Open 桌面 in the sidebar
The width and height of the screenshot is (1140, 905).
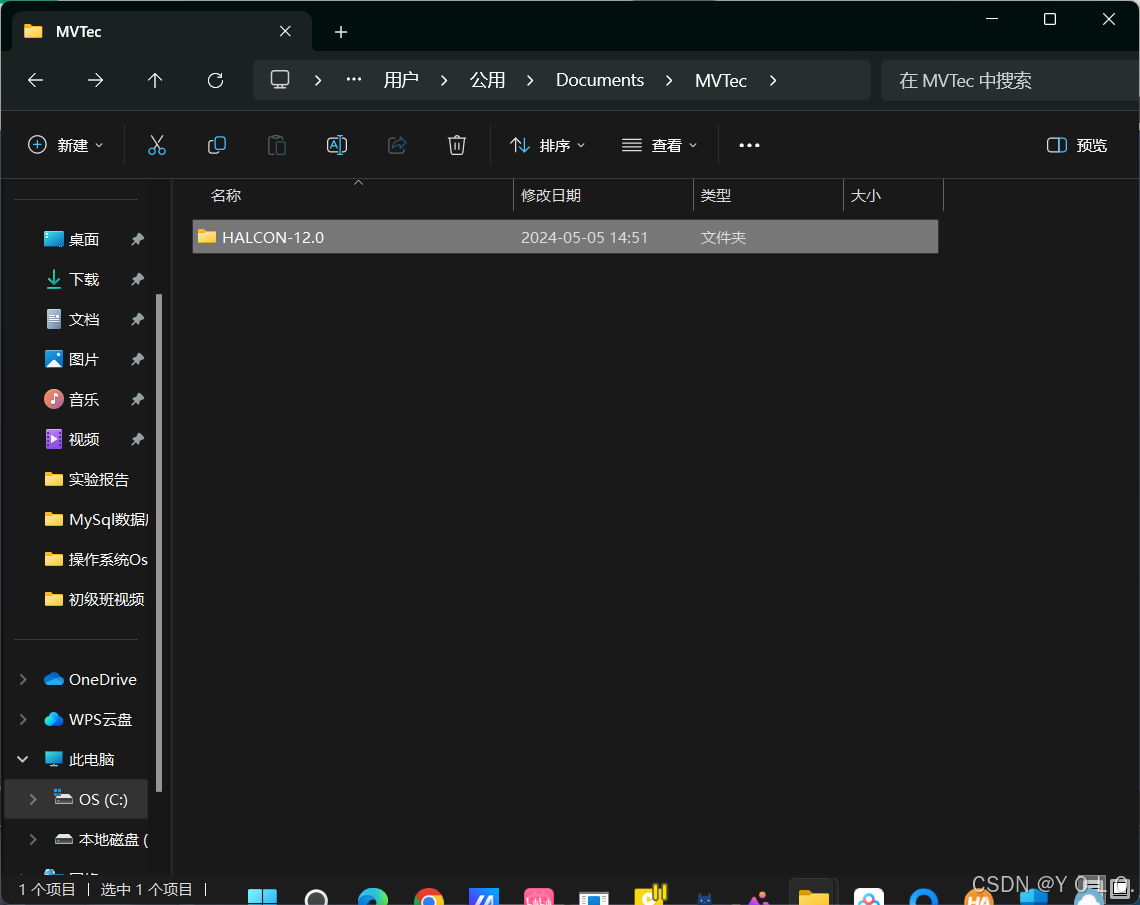(83, 239)
